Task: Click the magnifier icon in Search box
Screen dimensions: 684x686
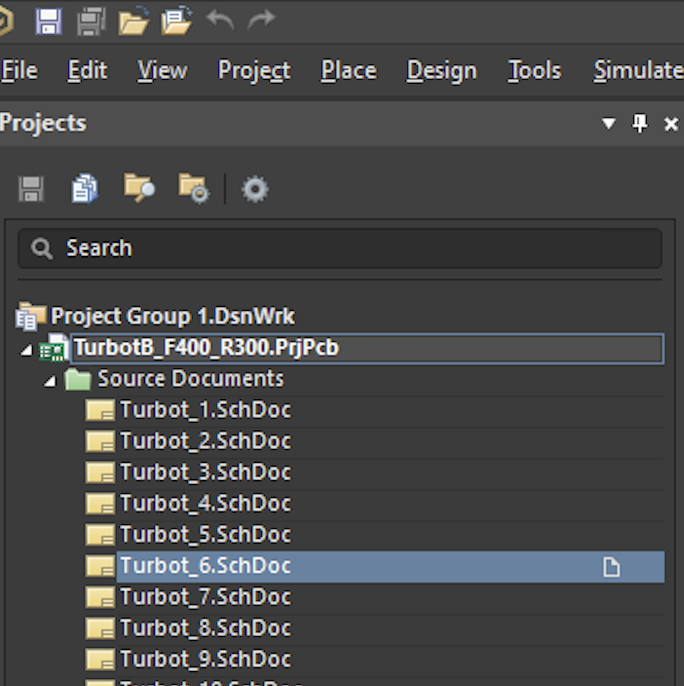Action: (x=42, y=248)
